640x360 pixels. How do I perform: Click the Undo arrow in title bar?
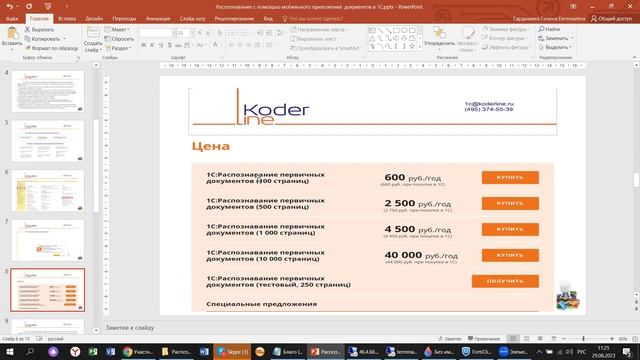(10, 7)
